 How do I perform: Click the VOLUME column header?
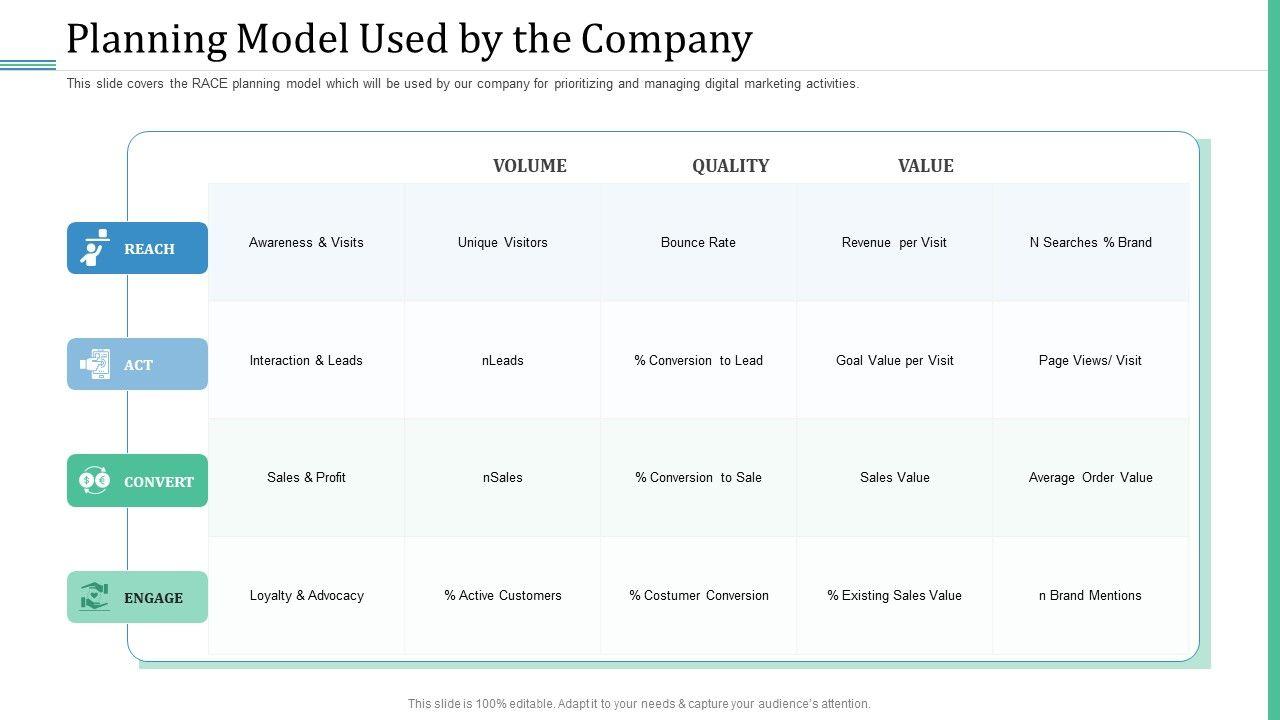529,166
